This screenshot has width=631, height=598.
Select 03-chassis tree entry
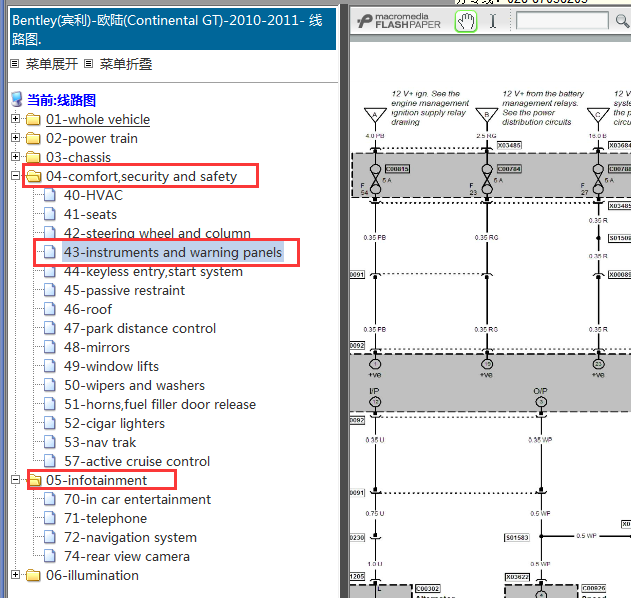78,157
